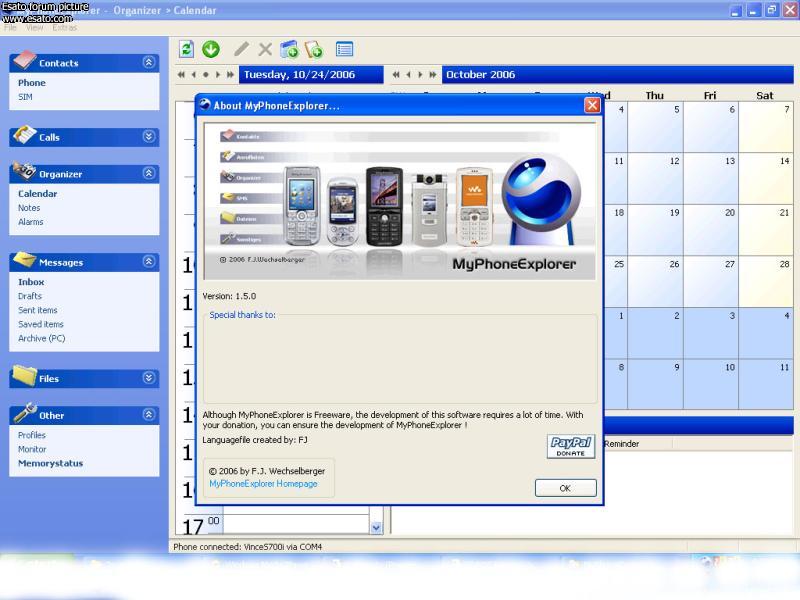This screenshot has width=800, height=600.
Task: Select Phone under Contacts
Action: pos(32,83)
